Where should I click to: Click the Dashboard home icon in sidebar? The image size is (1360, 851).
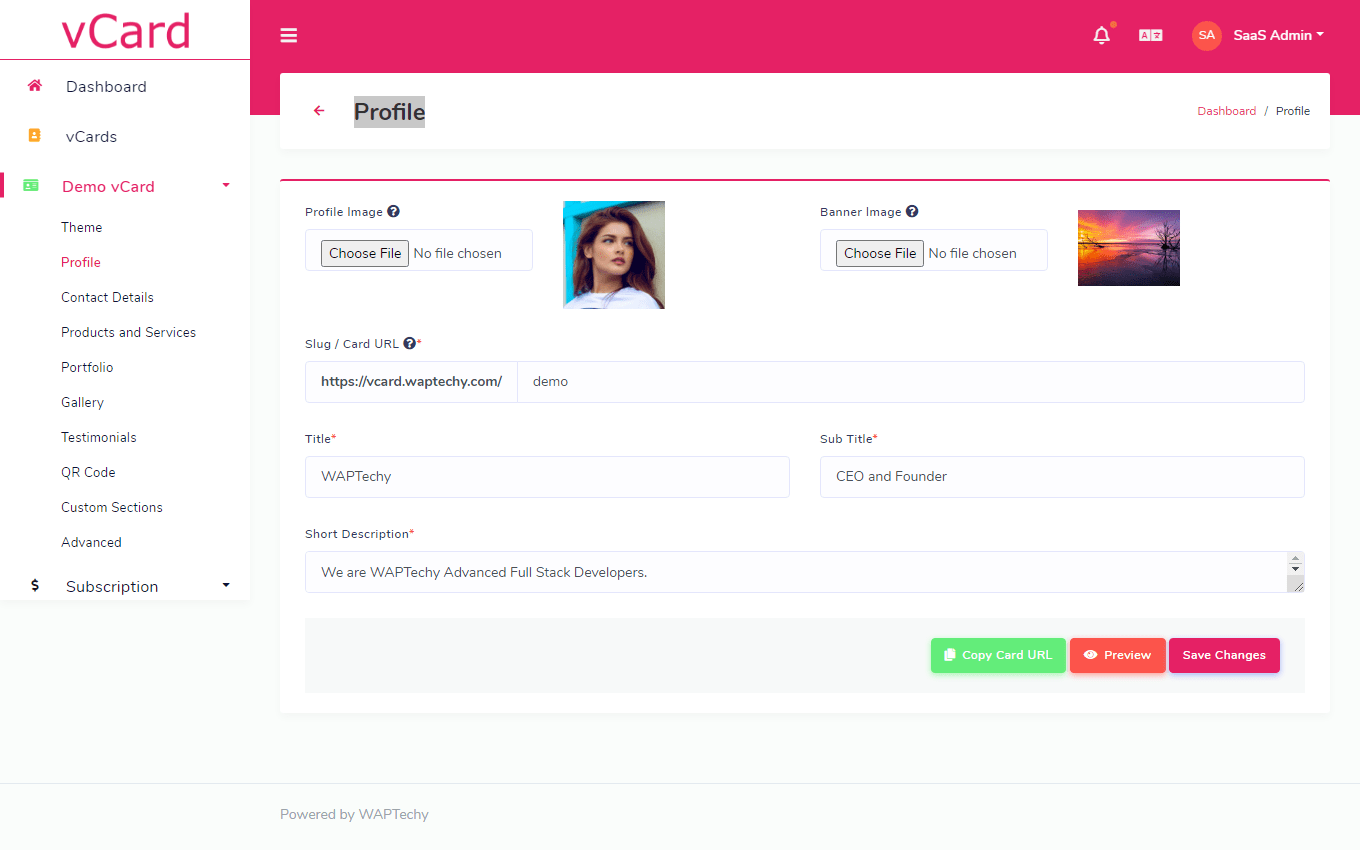click(x=34, y=86)
